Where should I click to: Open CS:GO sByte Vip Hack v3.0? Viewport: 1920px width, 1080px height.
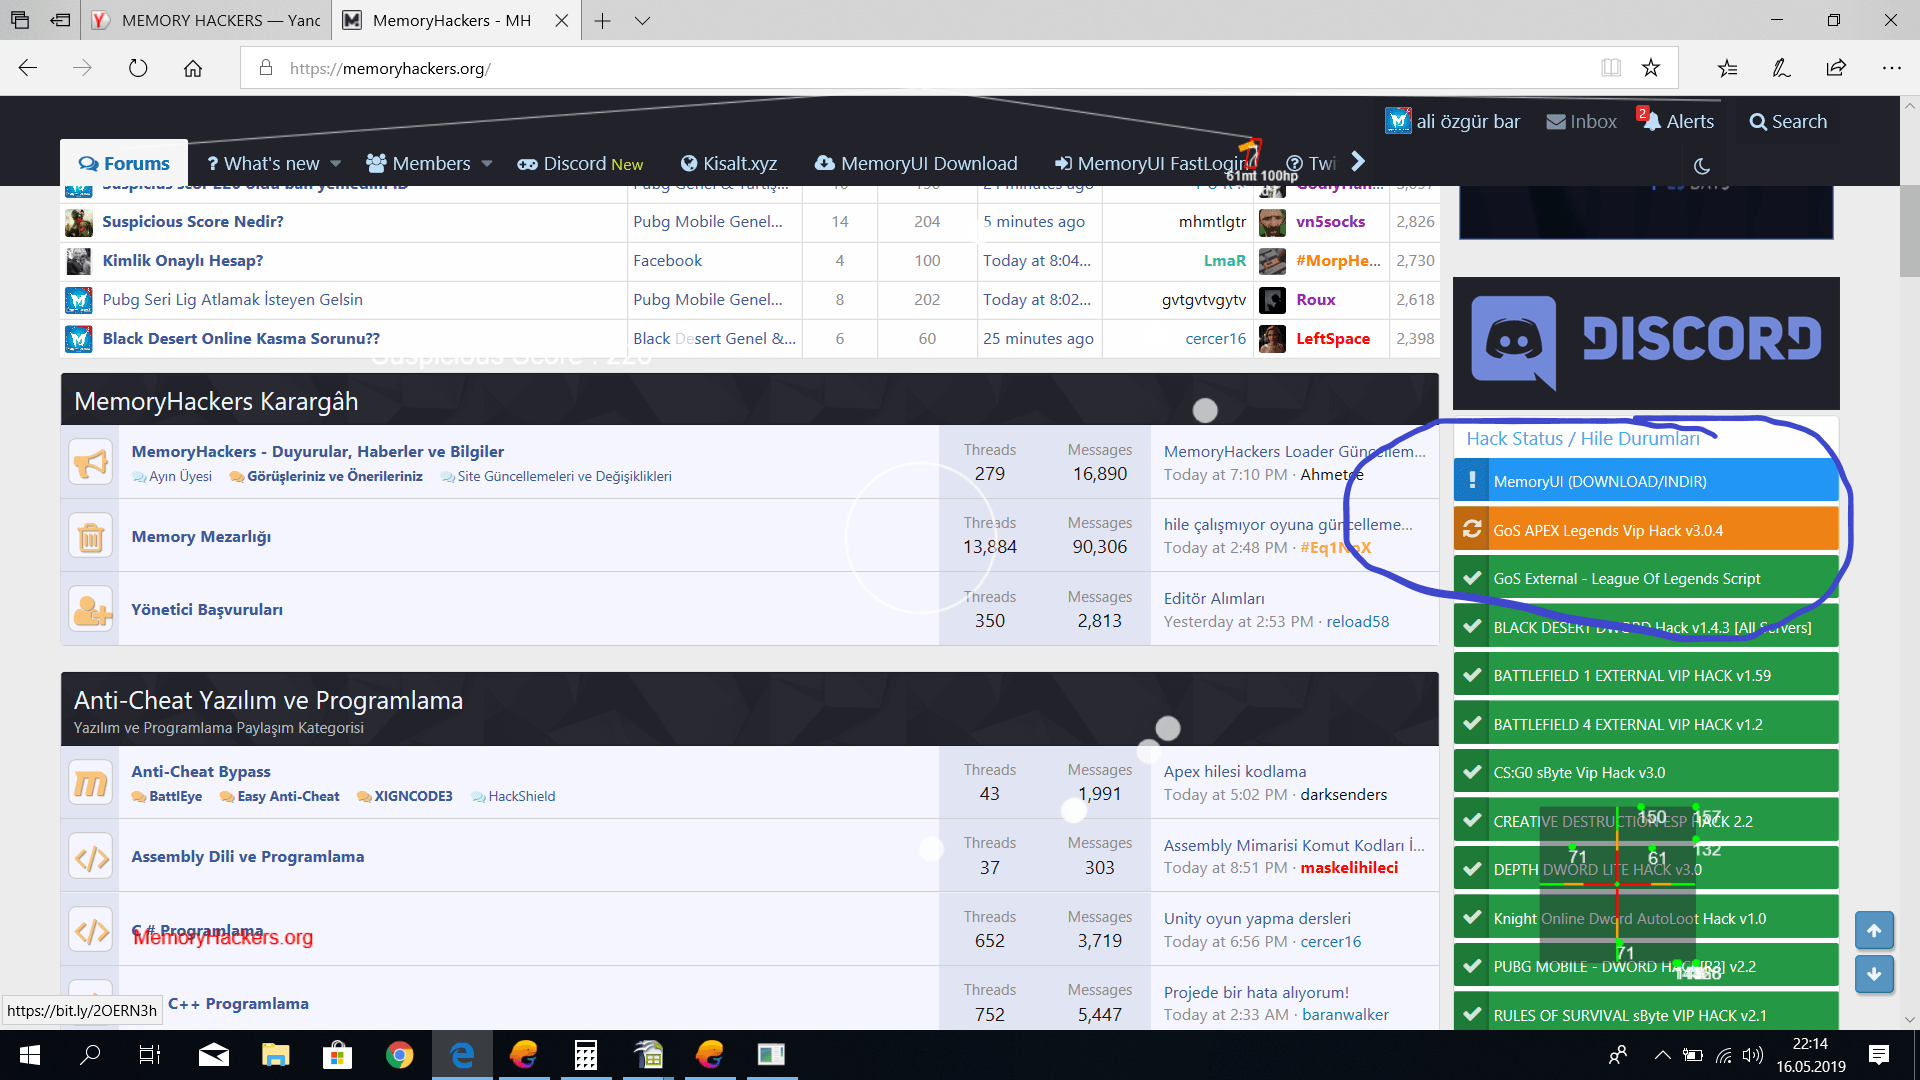tap(1646, 773)
